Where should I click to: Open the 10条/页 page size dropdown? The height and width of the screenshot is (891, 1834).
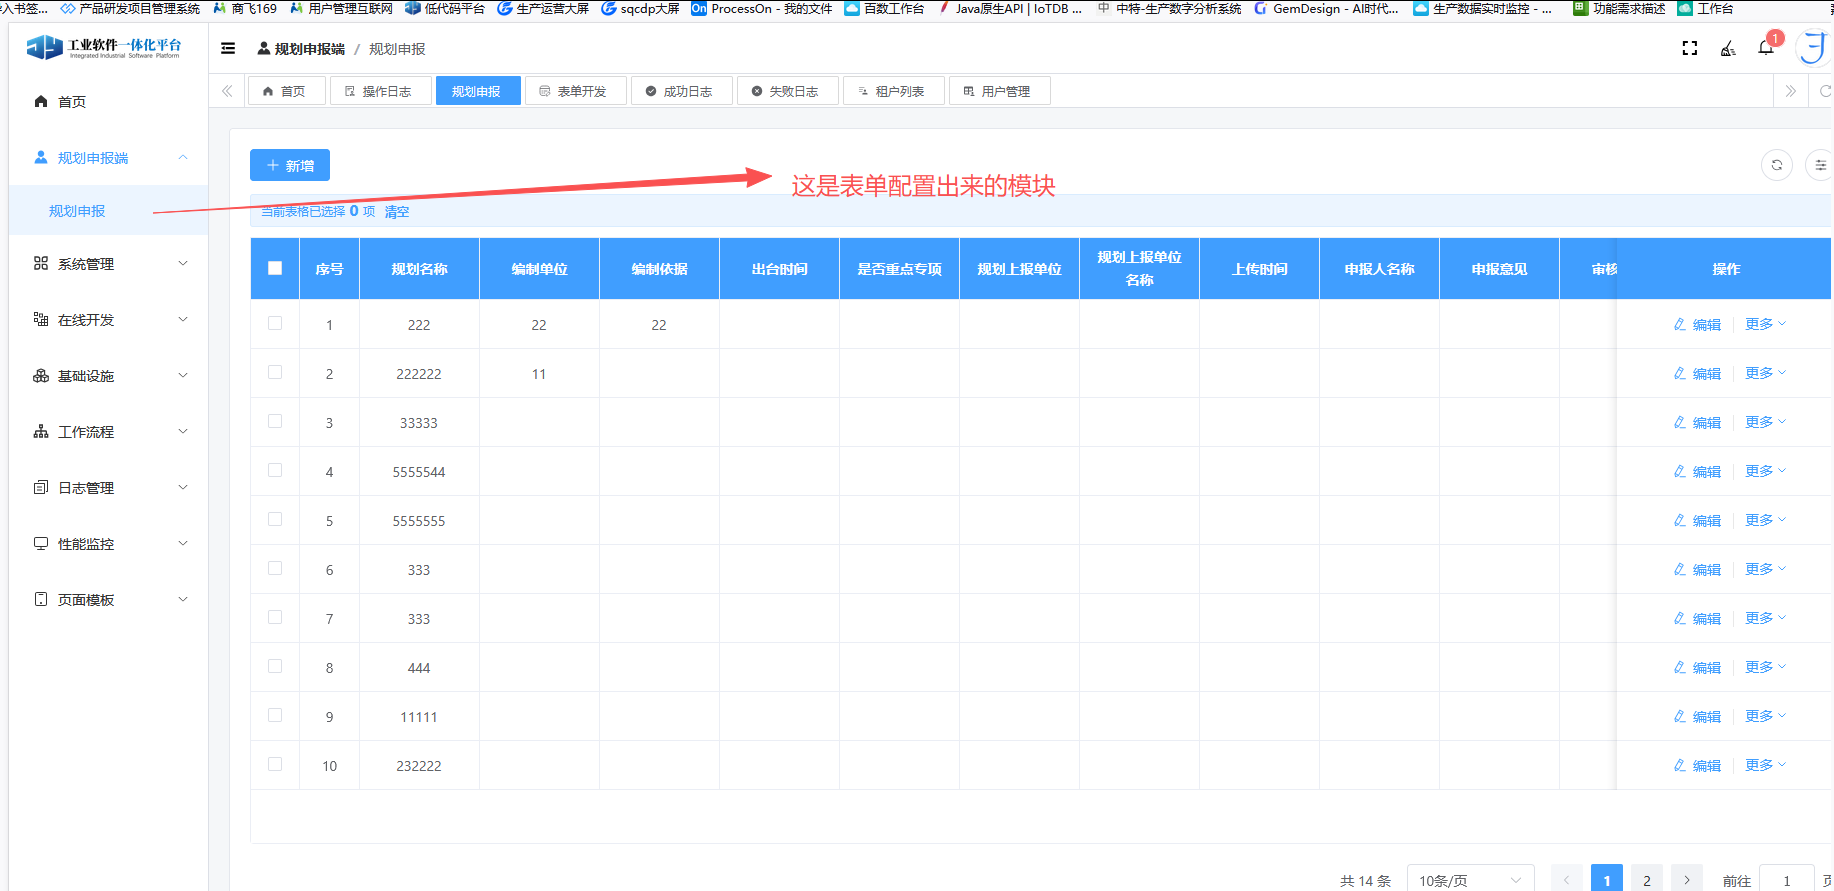pos(1469,880)
